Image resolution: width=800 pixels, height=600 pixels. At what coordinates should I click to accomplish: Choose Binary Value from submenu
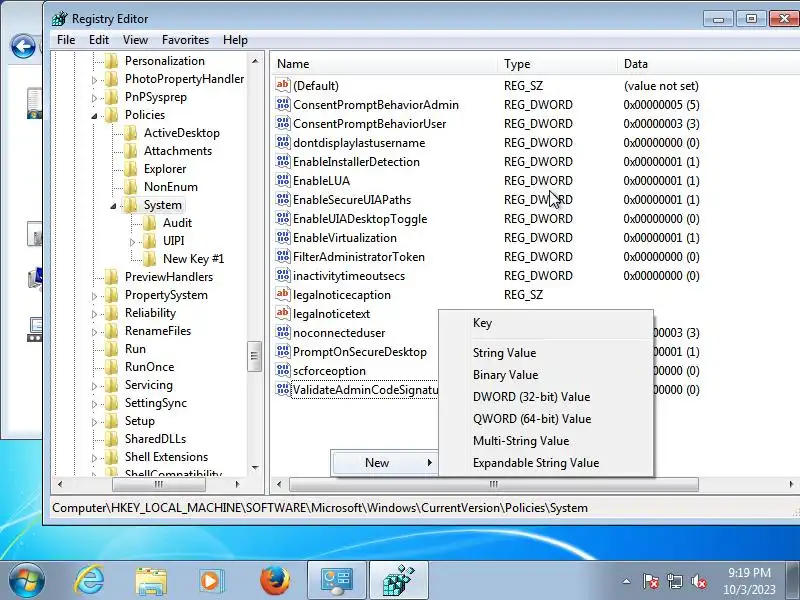[546, 374]
